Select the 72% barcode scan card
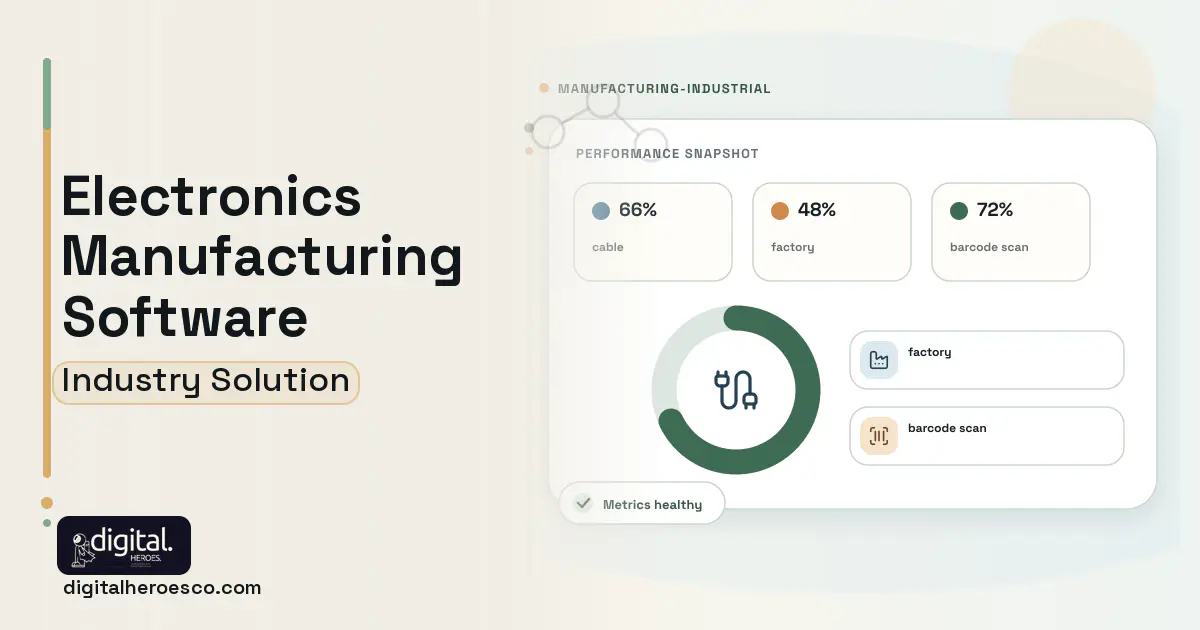The image size is (1200, 630). pyautogui.click(x=1011, y=232)
